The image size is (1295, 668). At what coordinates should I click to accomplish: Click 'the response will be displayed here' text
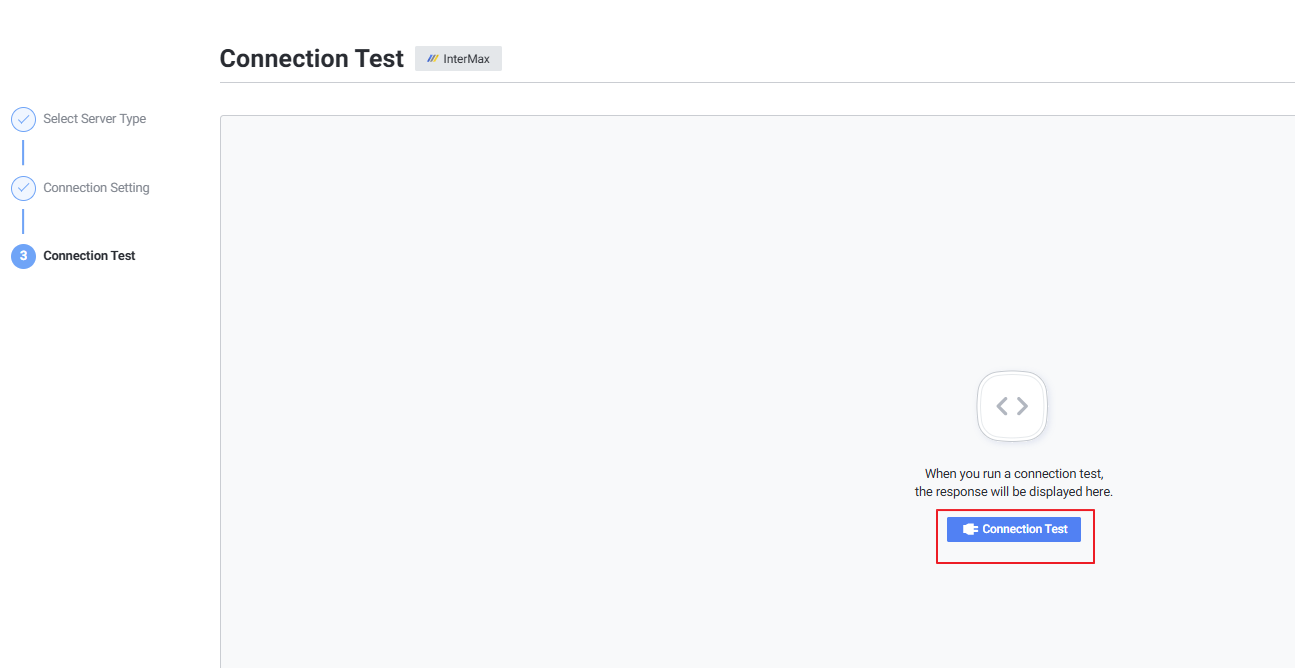pyautogui.click(x=1013, y=492)
